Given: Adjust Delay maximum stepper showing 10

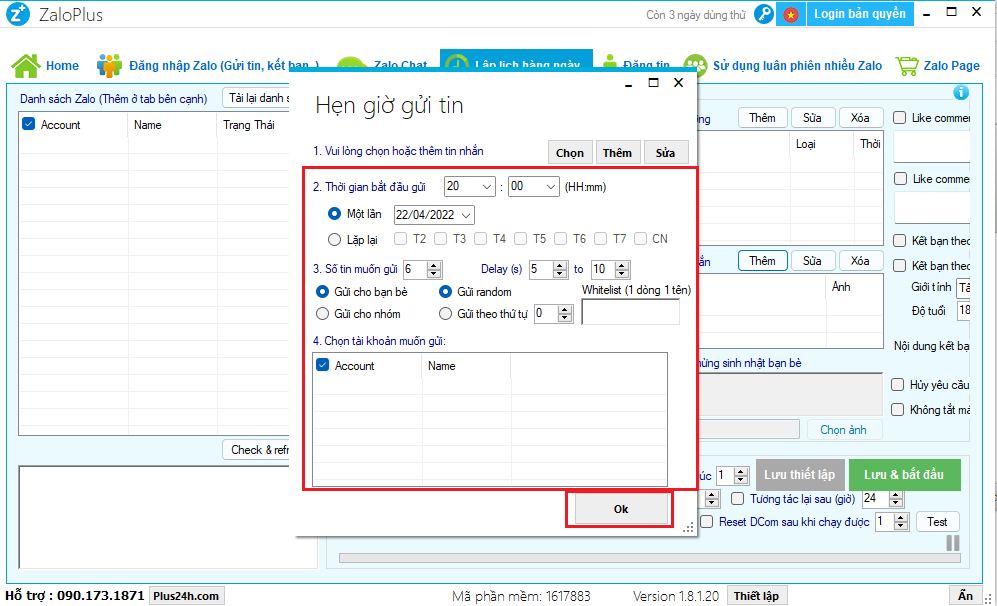Looking at the screenshot, I should coord(622,270).
